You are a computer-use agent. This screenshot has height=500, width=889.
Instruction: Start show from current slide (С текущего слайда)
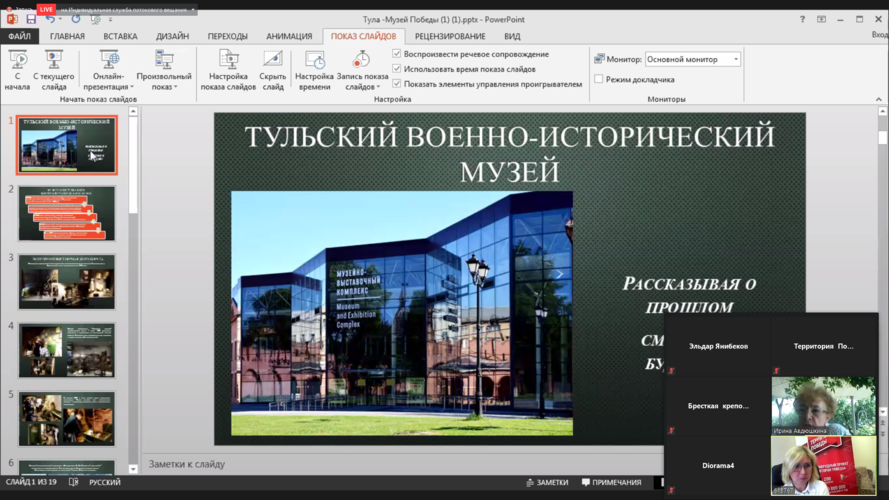[x=53, y=70]
